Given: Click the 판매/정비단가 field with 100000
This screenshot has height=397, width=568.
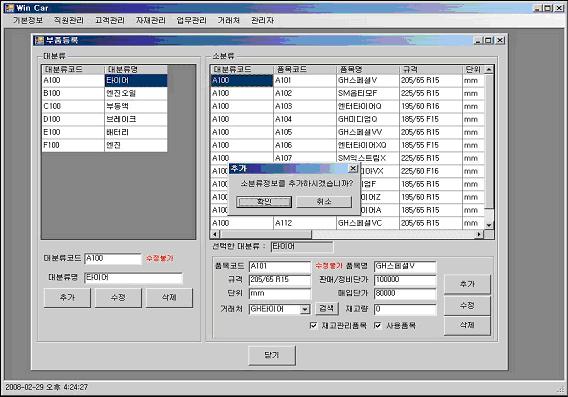Looking at the screenshot, I should 405,280.
